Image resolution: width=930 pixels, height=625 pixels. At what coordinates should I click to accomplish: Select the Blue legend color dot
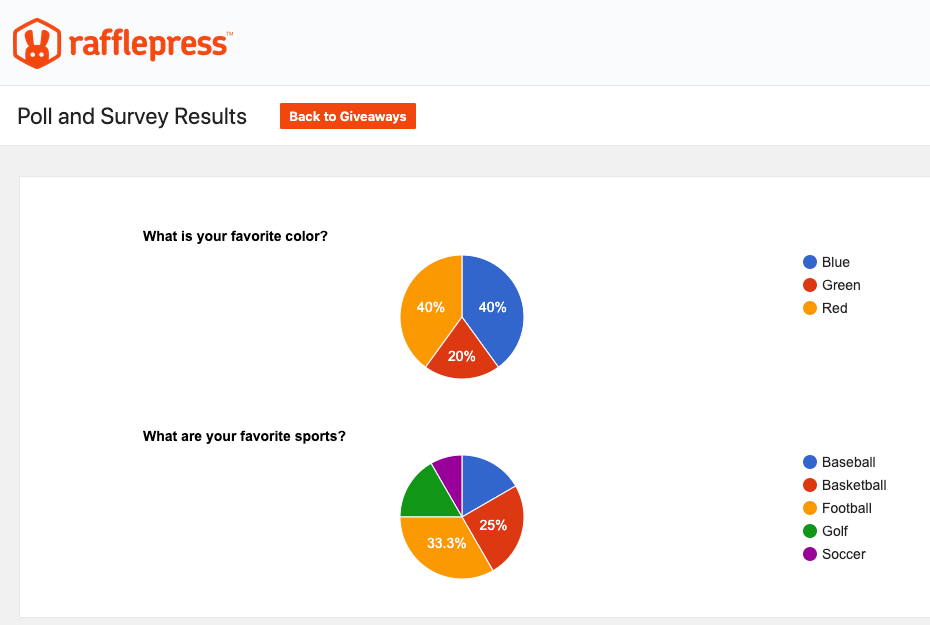click(810, 262)
